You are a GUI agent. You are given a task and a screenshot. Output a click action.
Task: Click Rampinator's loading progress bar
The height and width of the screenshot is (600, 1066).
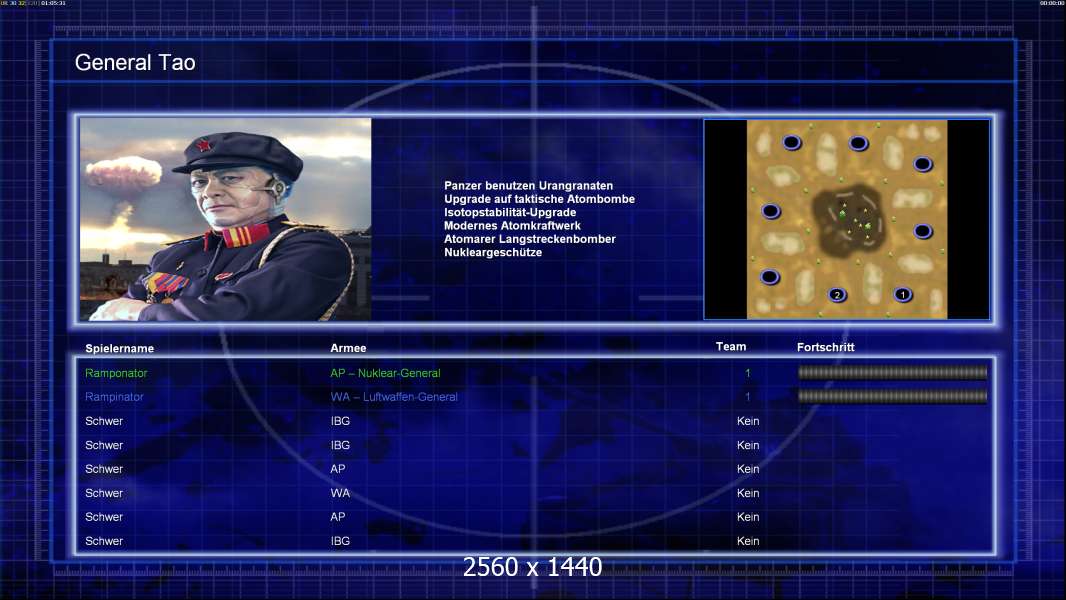point(893,396)
